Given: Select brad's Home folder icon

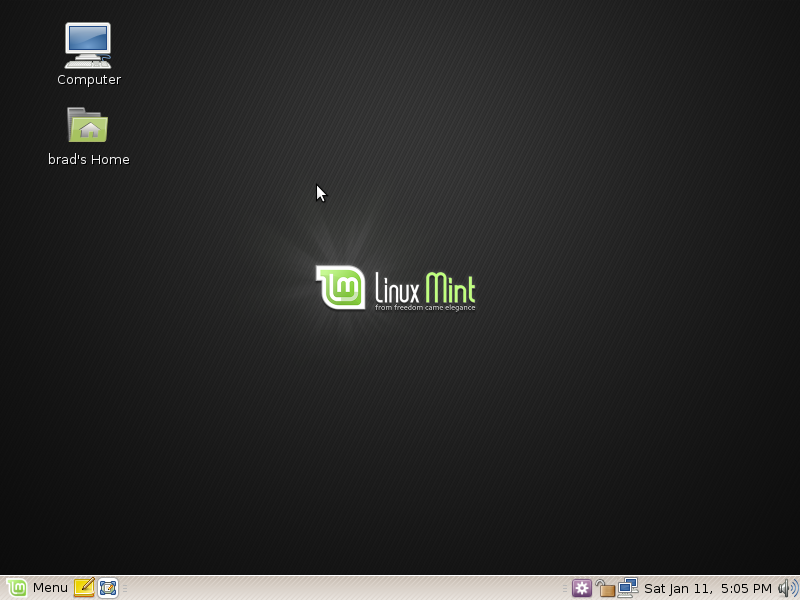Looking at the screenshot, I should pos(88,124).
